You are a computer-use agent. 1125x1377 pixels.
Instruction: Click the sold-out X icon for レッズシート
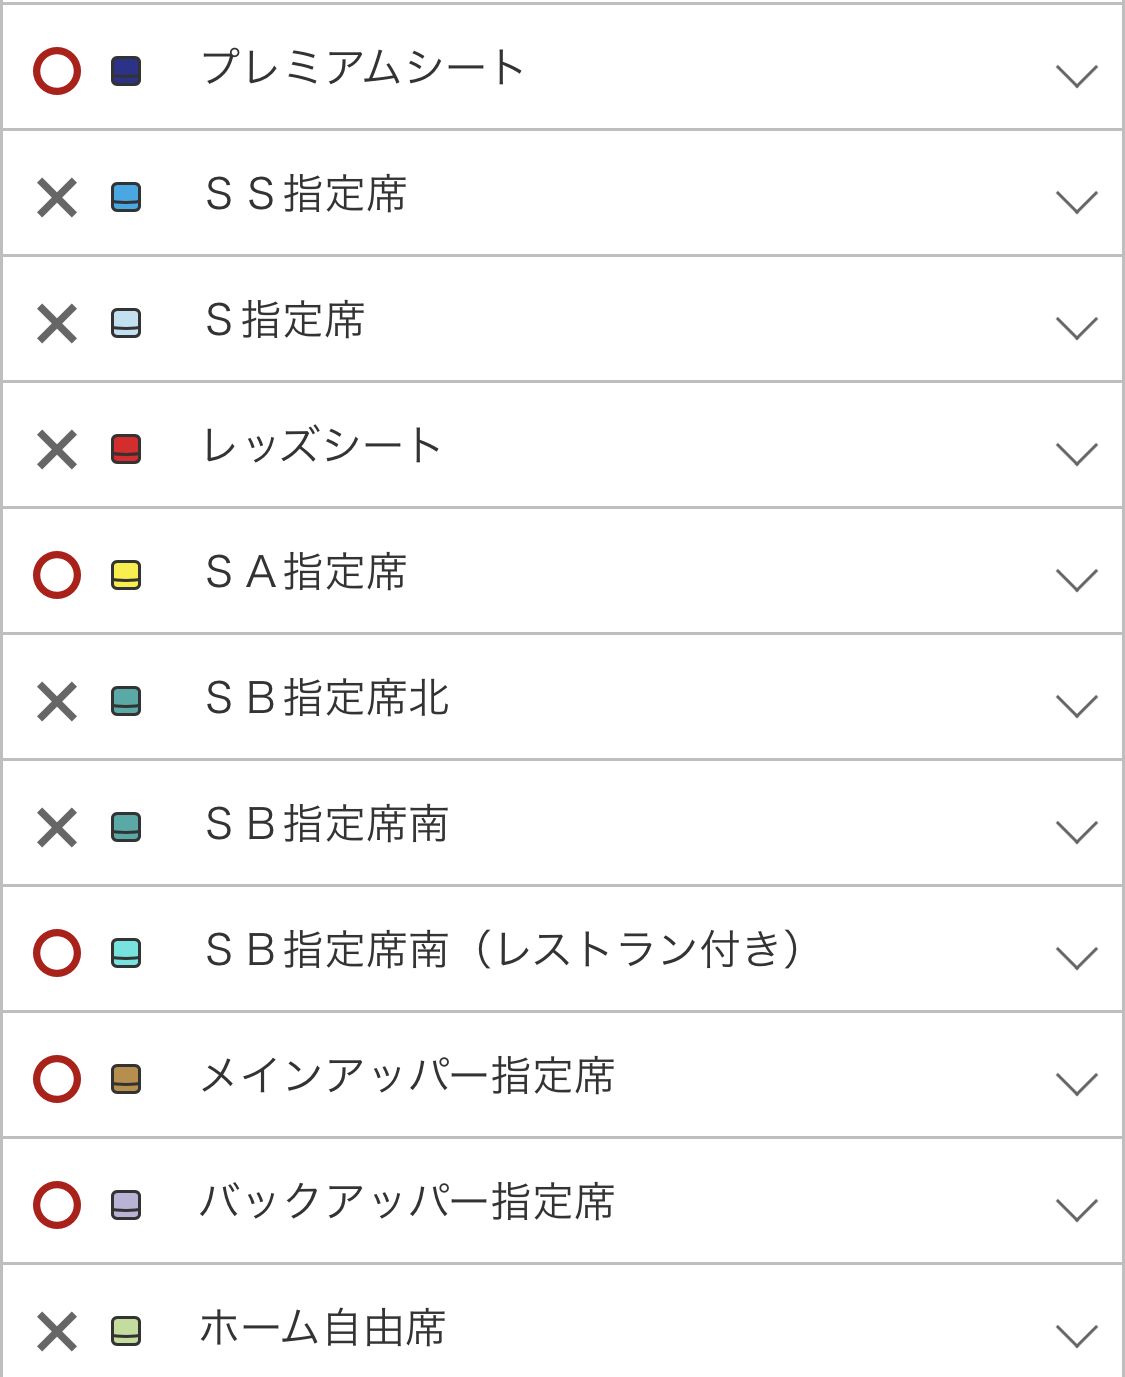[57, 449]
